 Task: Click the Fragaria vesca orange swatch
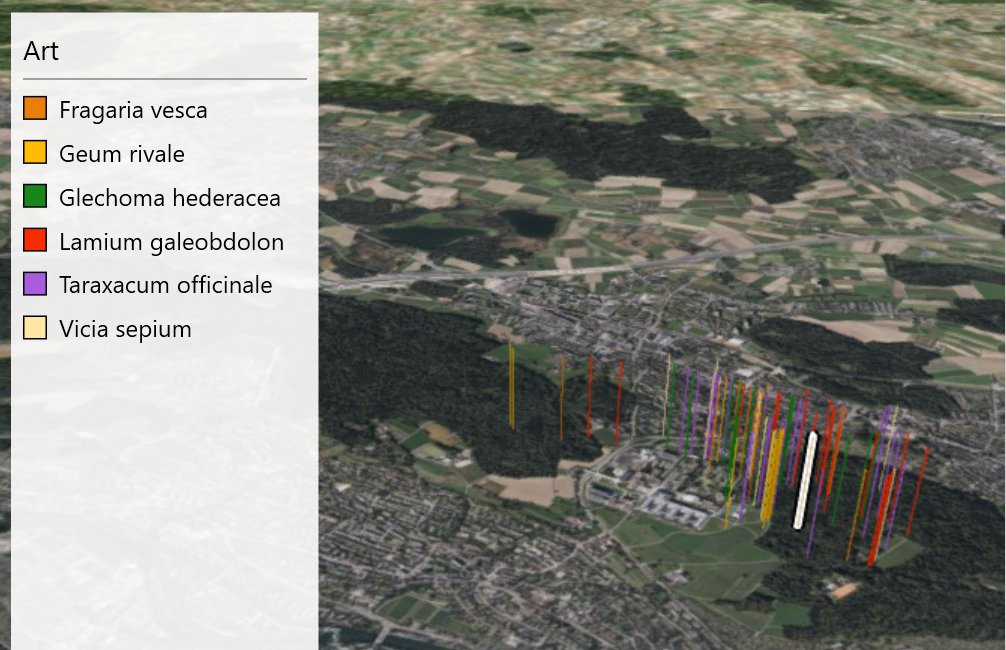coord(35,108)
